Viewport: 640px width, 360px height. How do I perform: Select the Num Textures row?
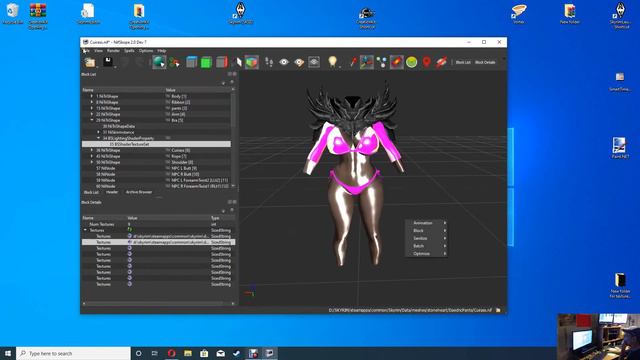tap(158, 224)
